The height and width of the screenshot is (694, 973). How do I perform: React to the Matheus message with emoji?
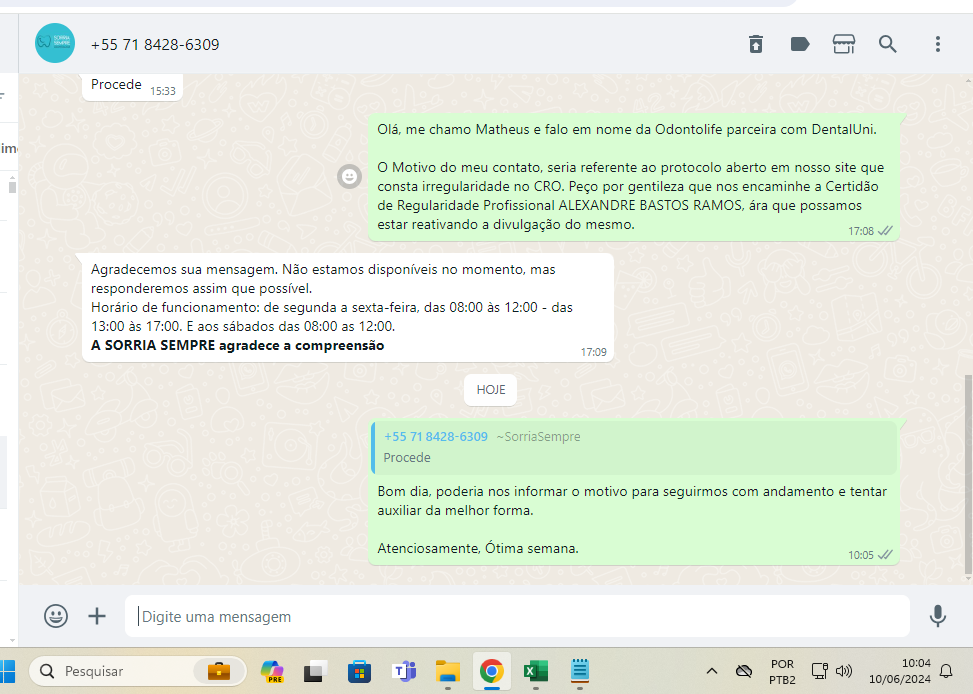coord(349,177)
